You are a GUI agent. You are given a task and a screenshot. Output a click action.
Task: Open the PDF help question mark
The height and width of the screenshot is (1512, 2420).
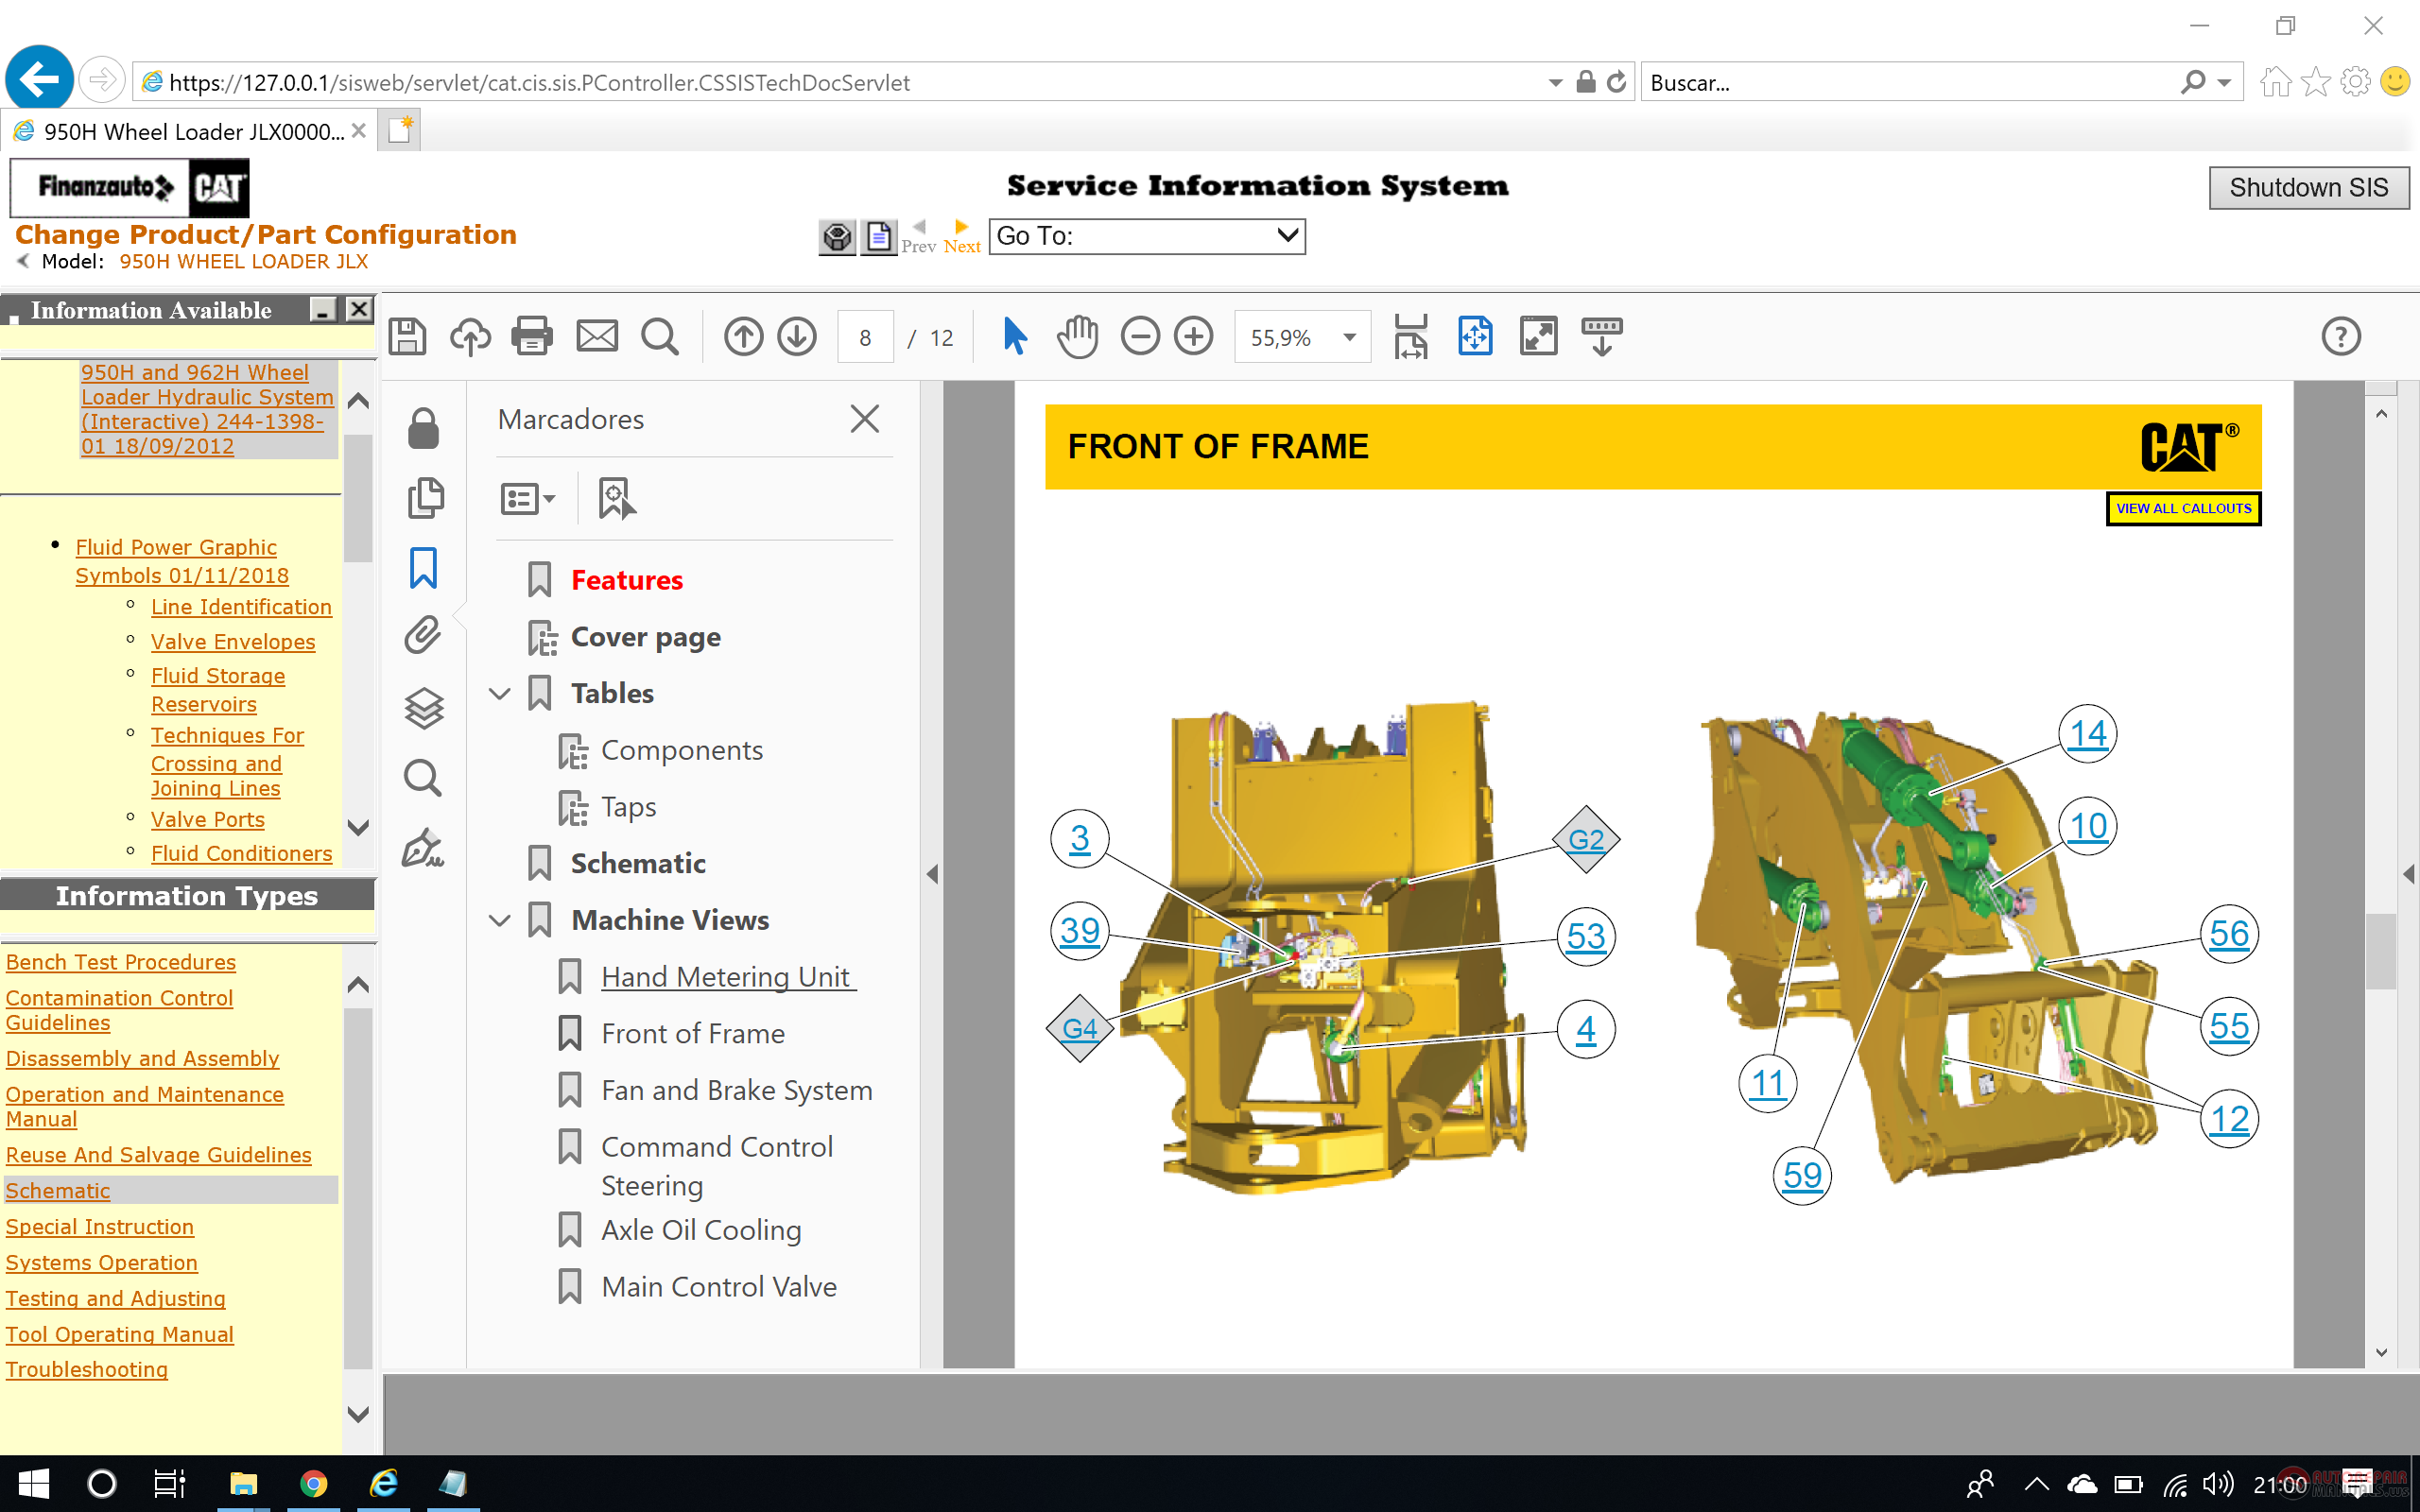(x=2341, y=337)
